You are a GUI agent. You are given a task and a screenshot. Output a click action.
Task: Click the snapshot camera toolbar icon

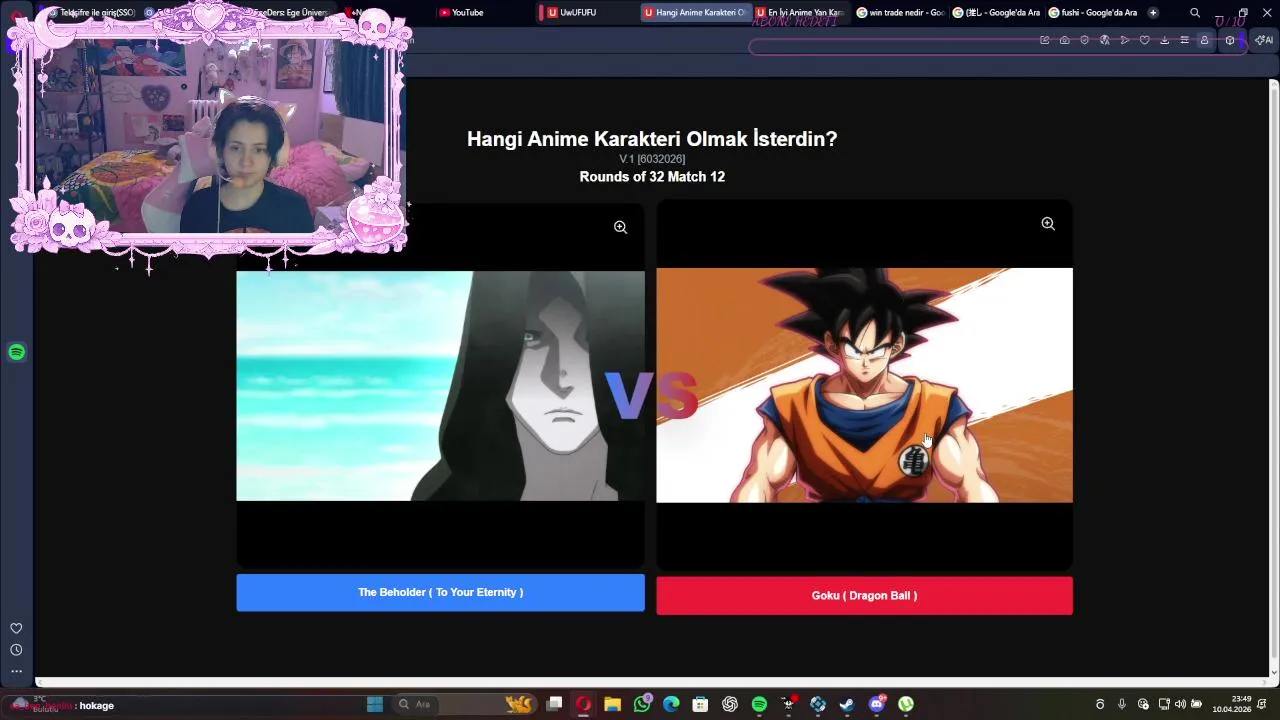click(1065, 40)
